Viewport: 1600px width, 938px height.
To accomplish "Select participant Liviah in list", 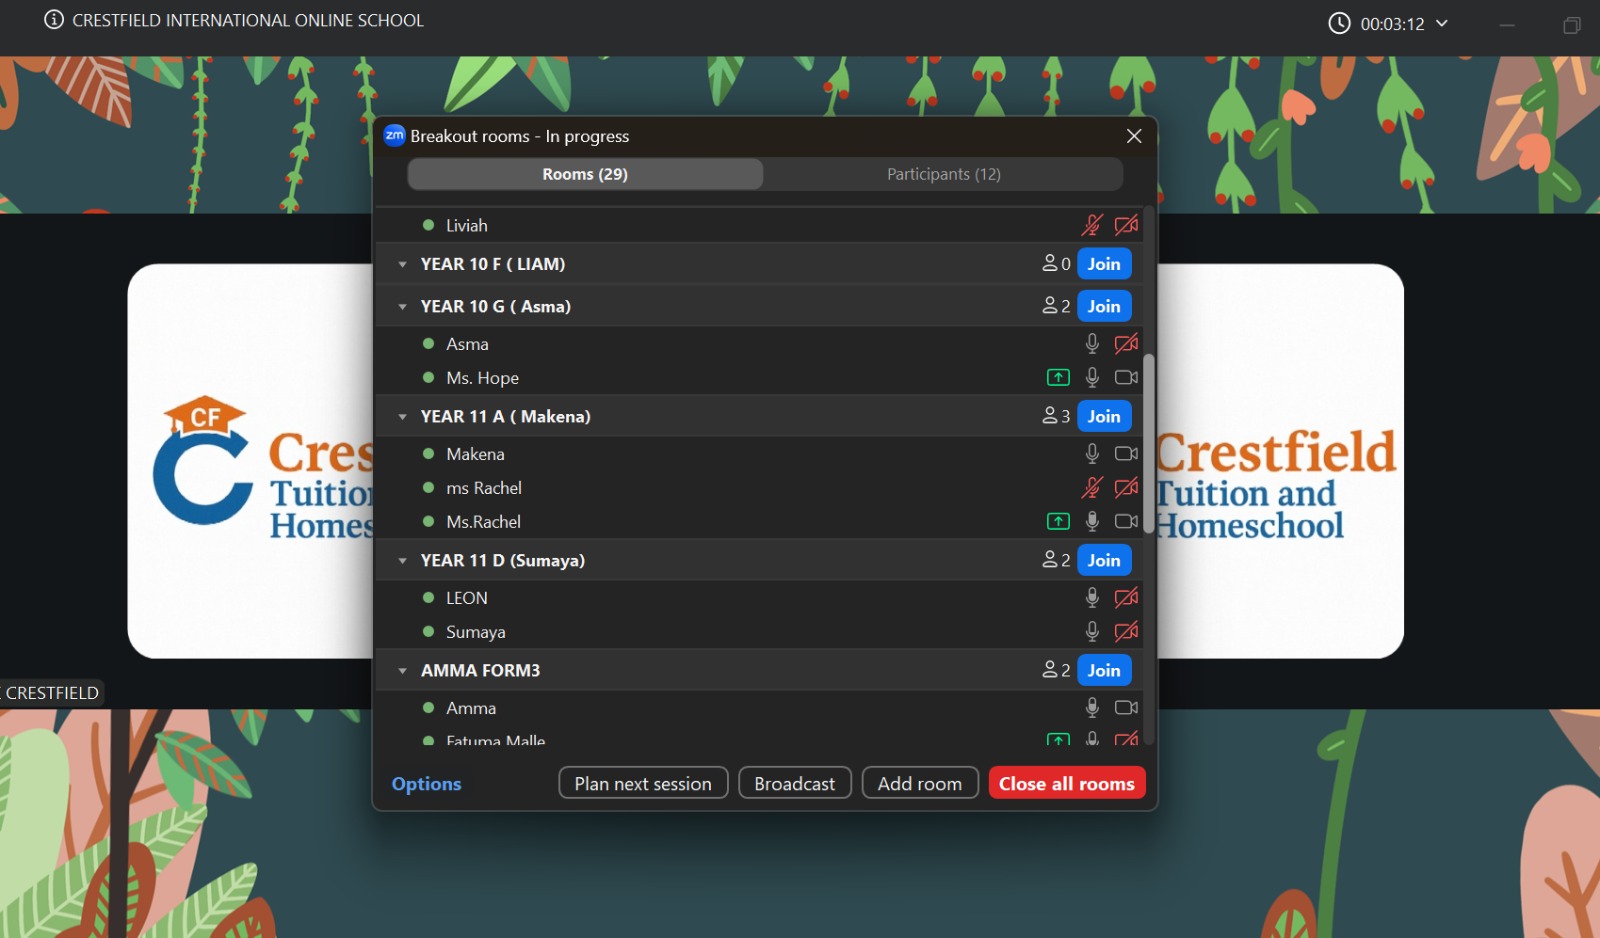I will click(x=760, y=225).
